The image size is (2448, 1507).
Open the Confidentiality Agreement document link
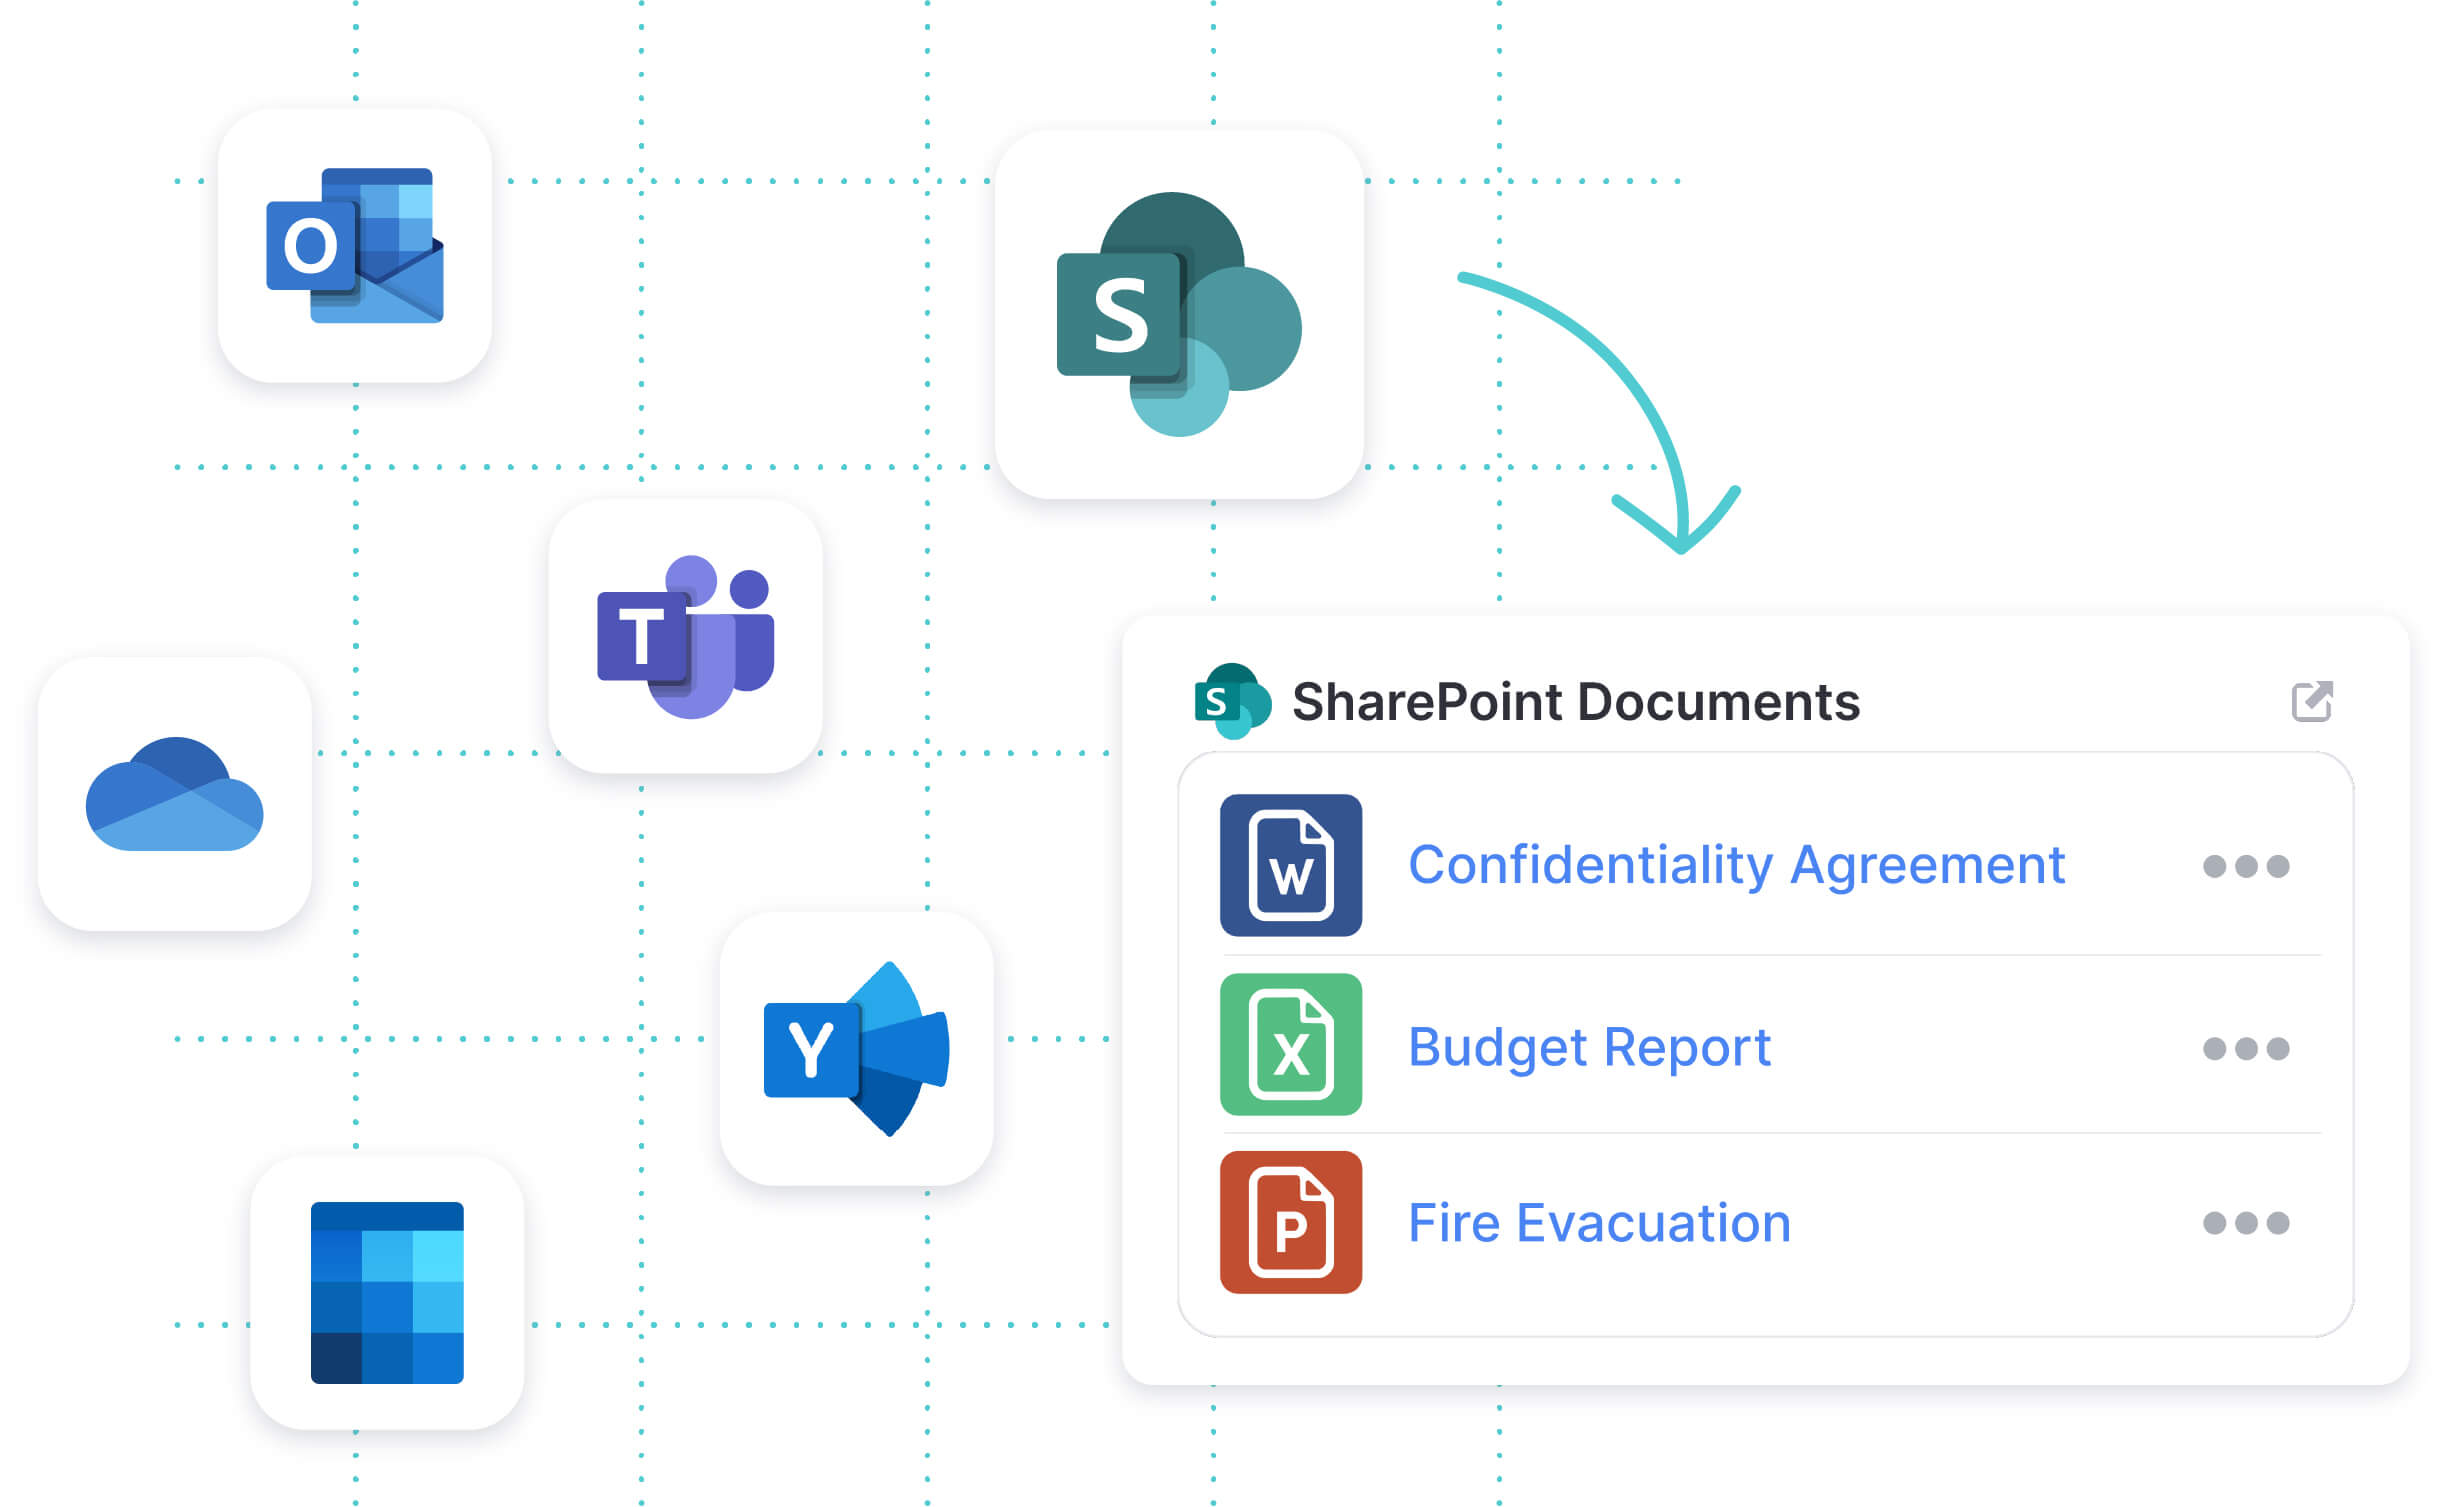click(x=1736, y=866)
